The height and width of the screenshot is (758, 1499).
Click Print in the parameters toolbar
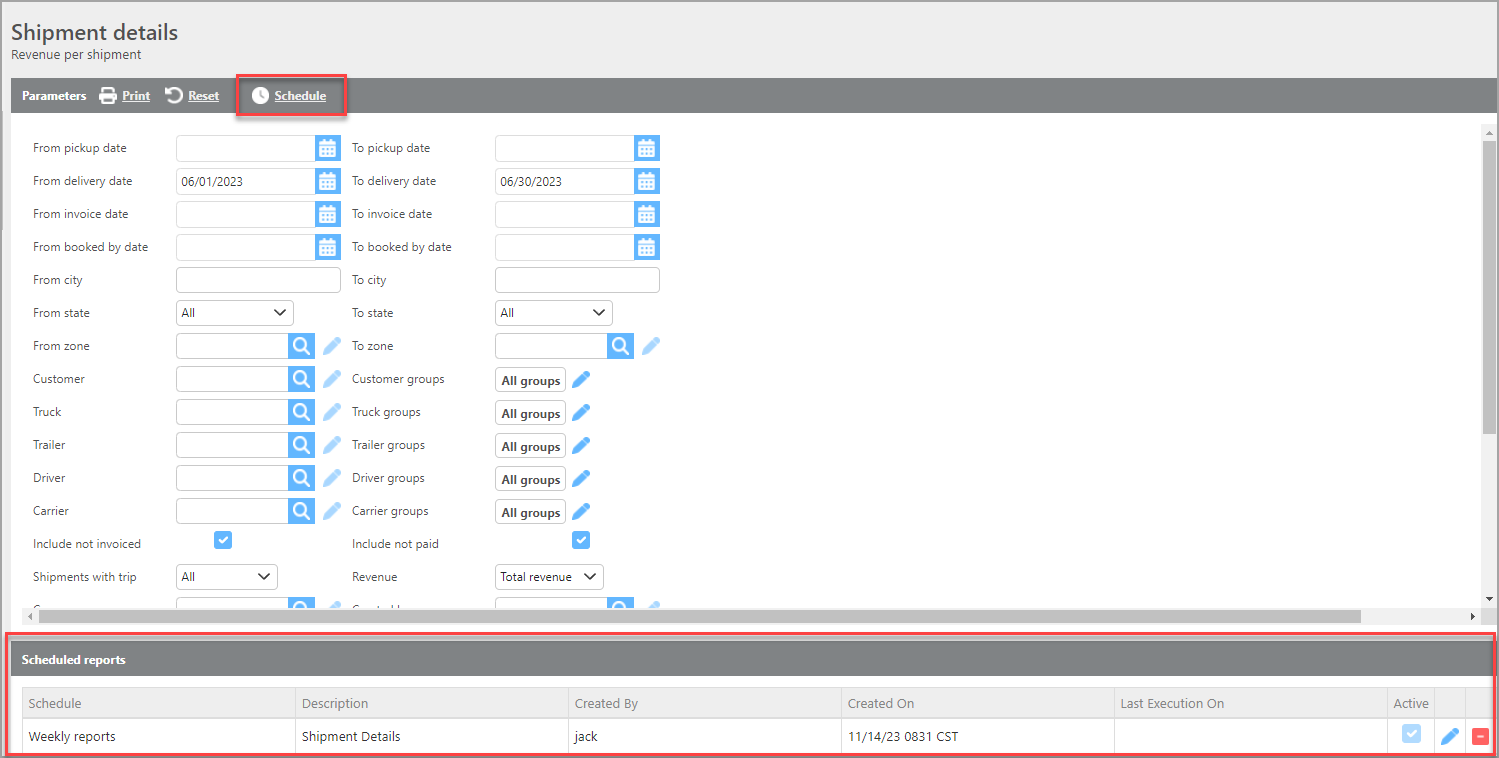(125, 96)
